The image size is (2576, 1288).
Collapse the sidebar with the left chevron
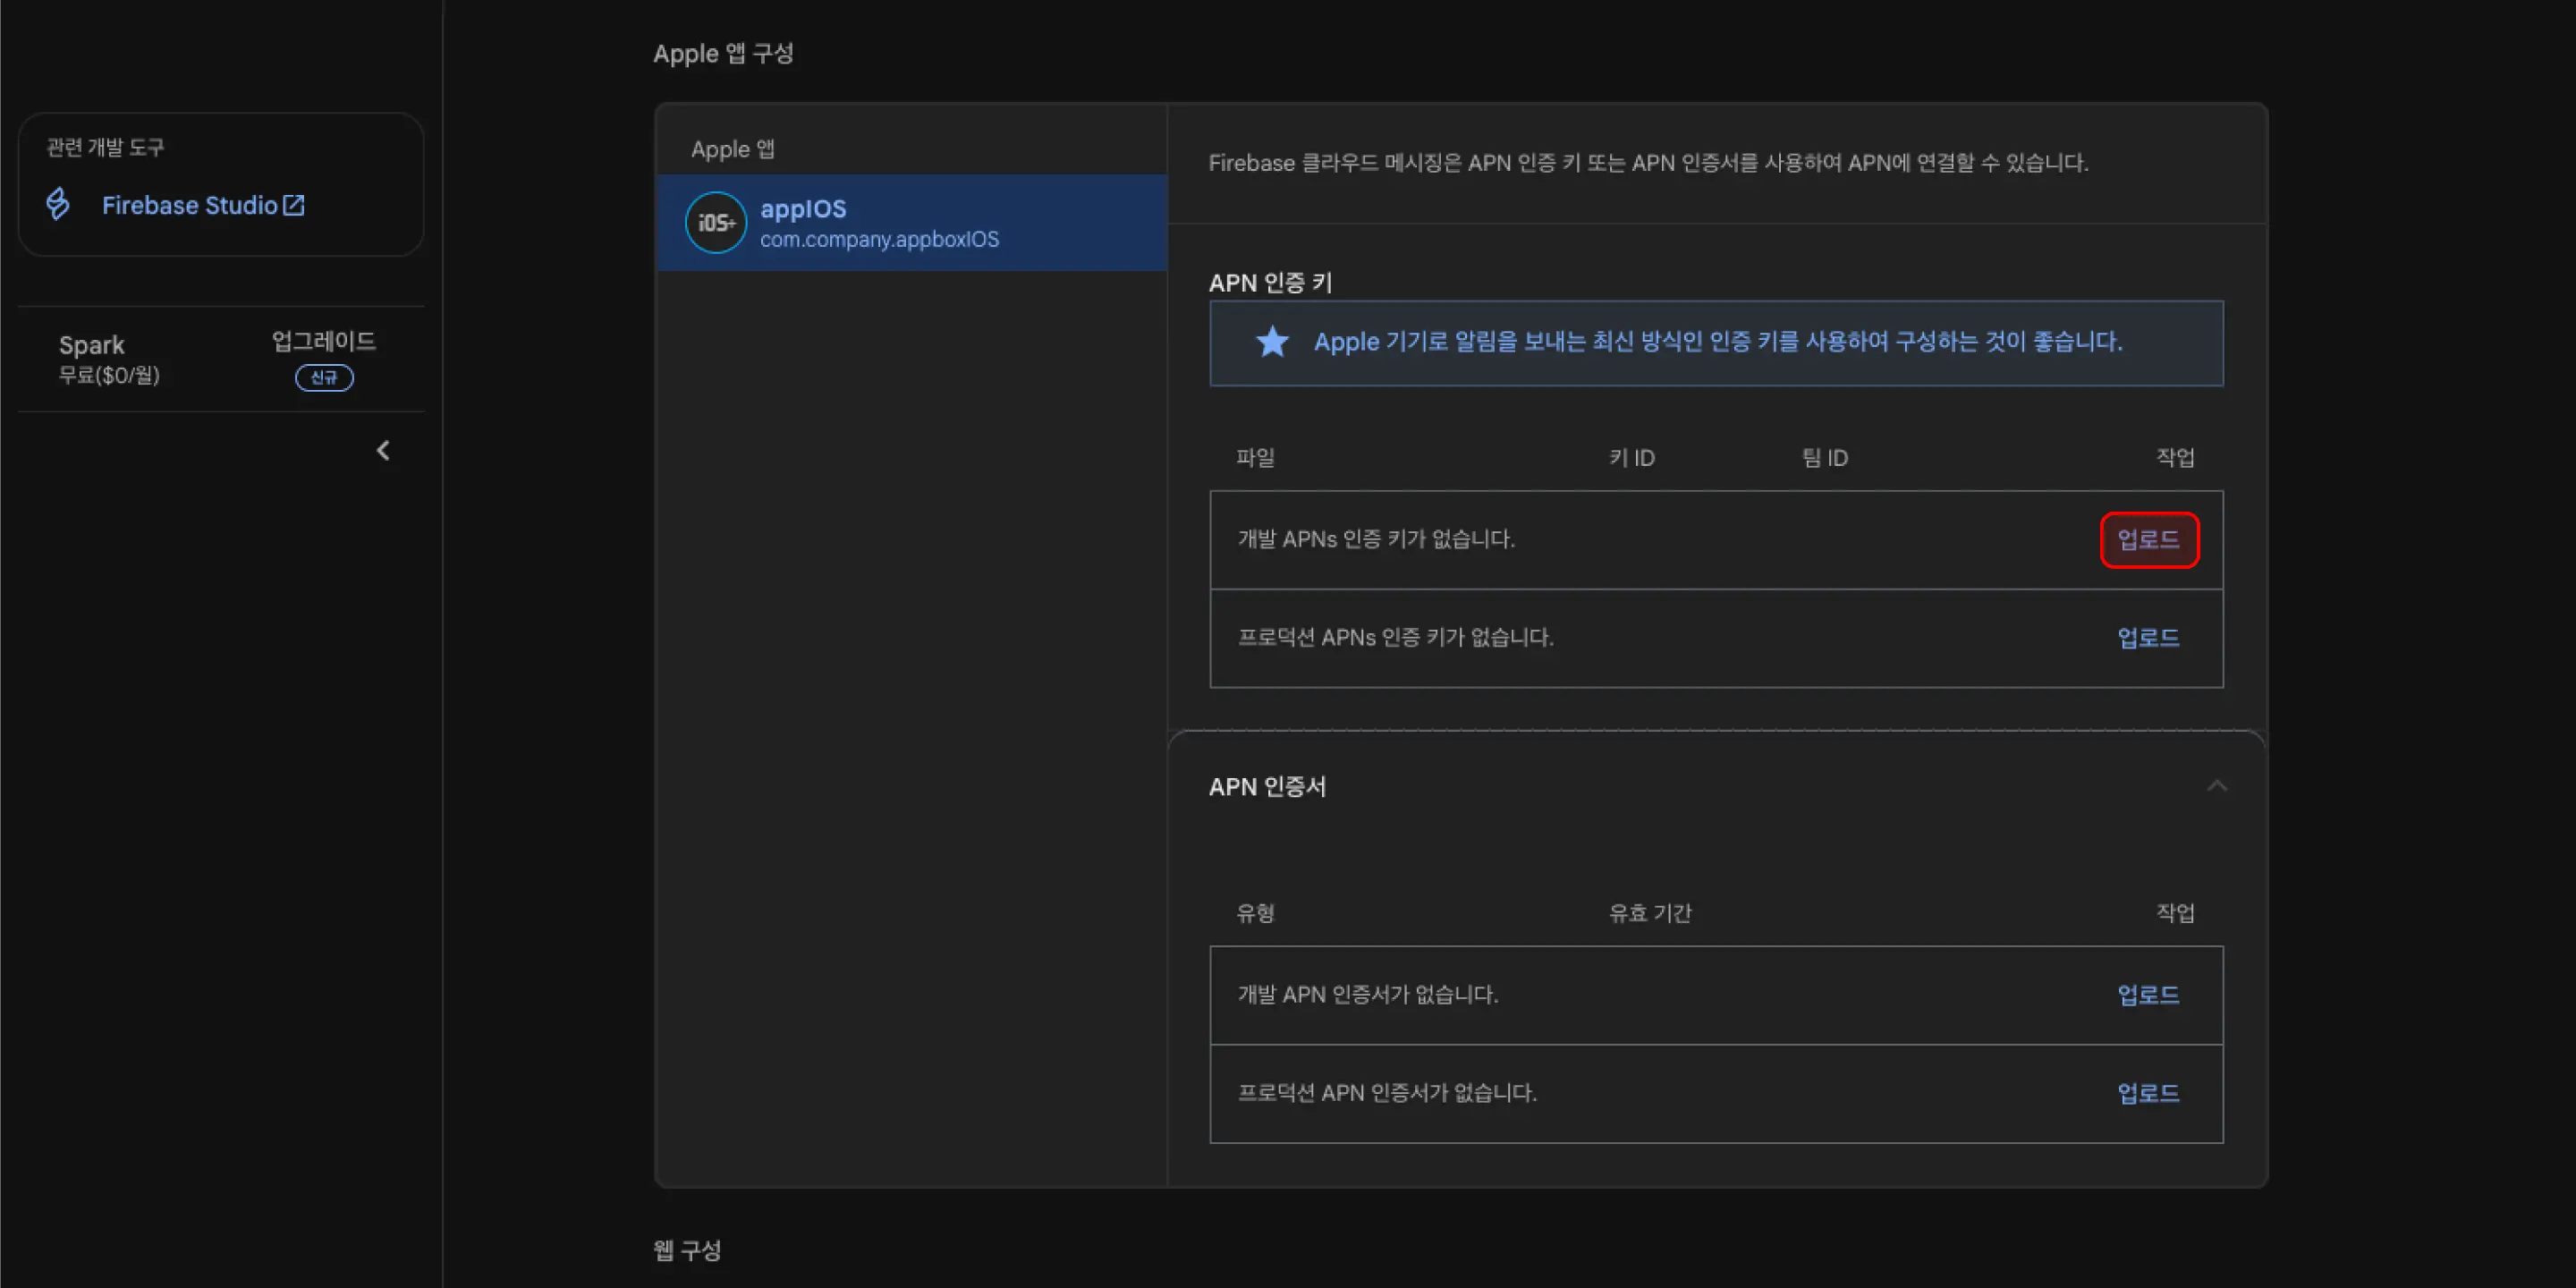click(x=383, y=451)
